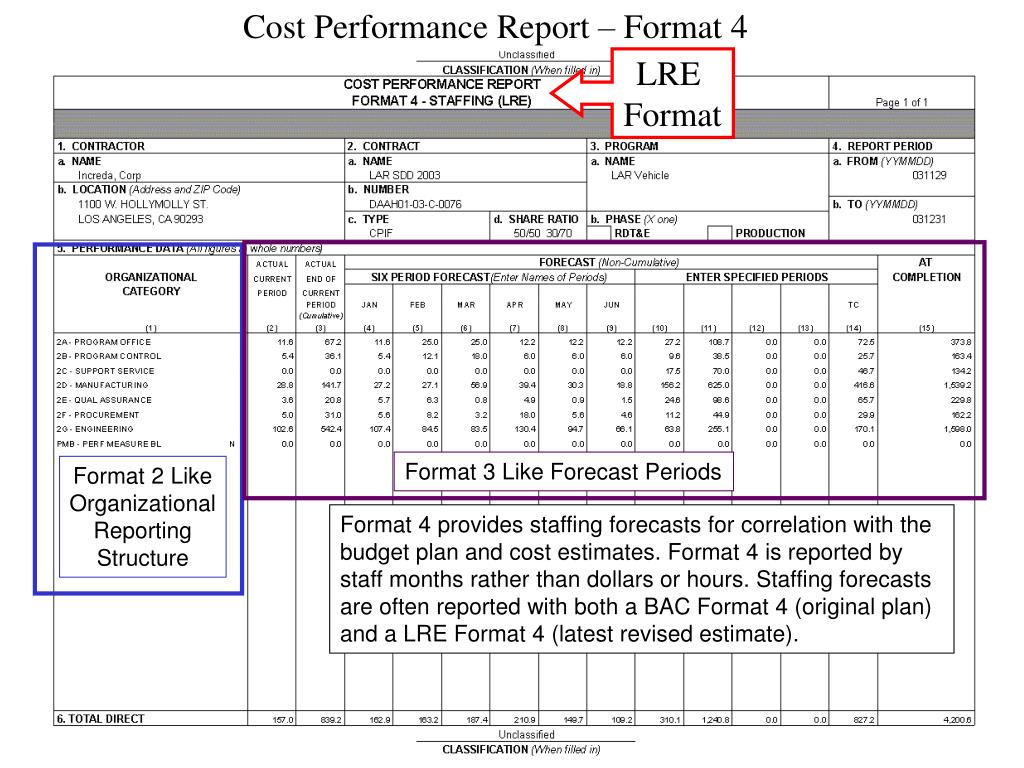
Task: Select row '2F - PROCUREMENT'
Action: (514, 415)
